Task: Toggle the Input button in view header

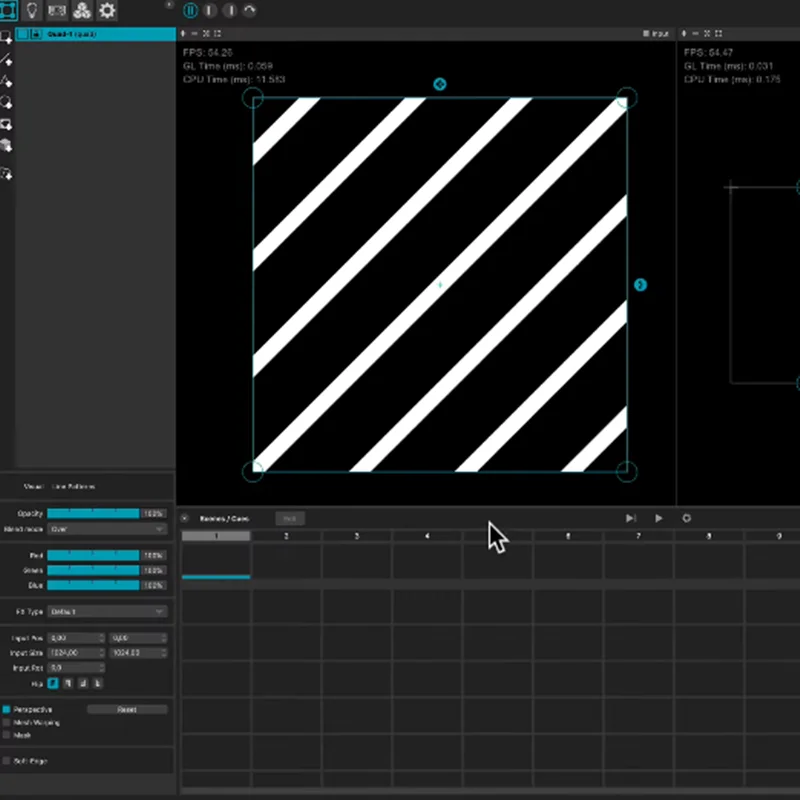Action: tap(656, 34)
